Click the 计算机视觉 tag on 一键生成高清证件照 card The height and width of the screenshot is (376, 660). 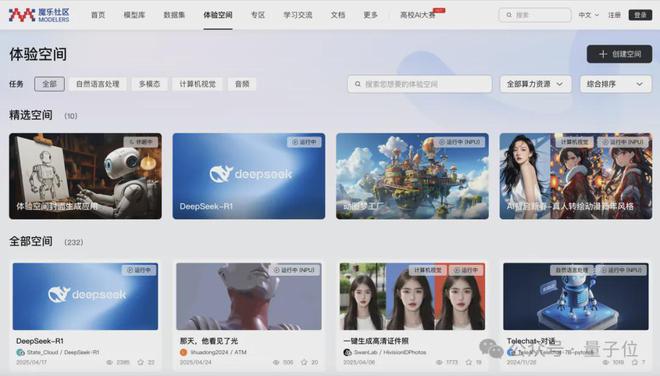point(428,270)
